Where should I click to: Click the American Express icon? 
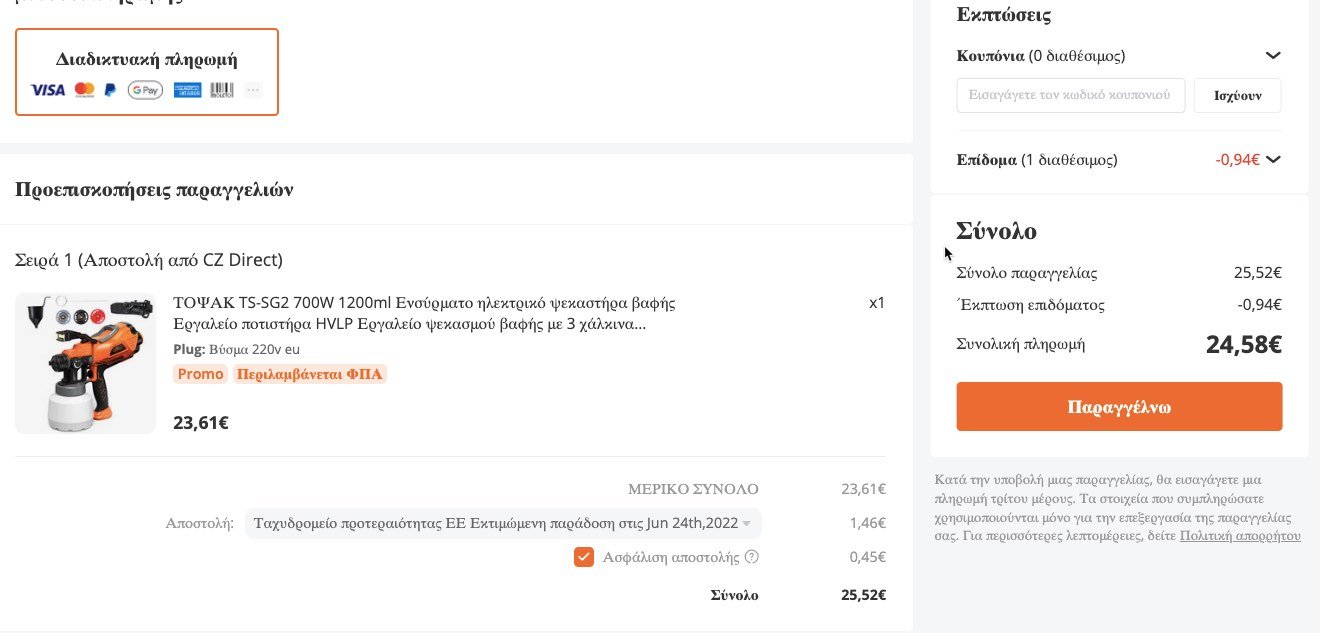(187, 90)
